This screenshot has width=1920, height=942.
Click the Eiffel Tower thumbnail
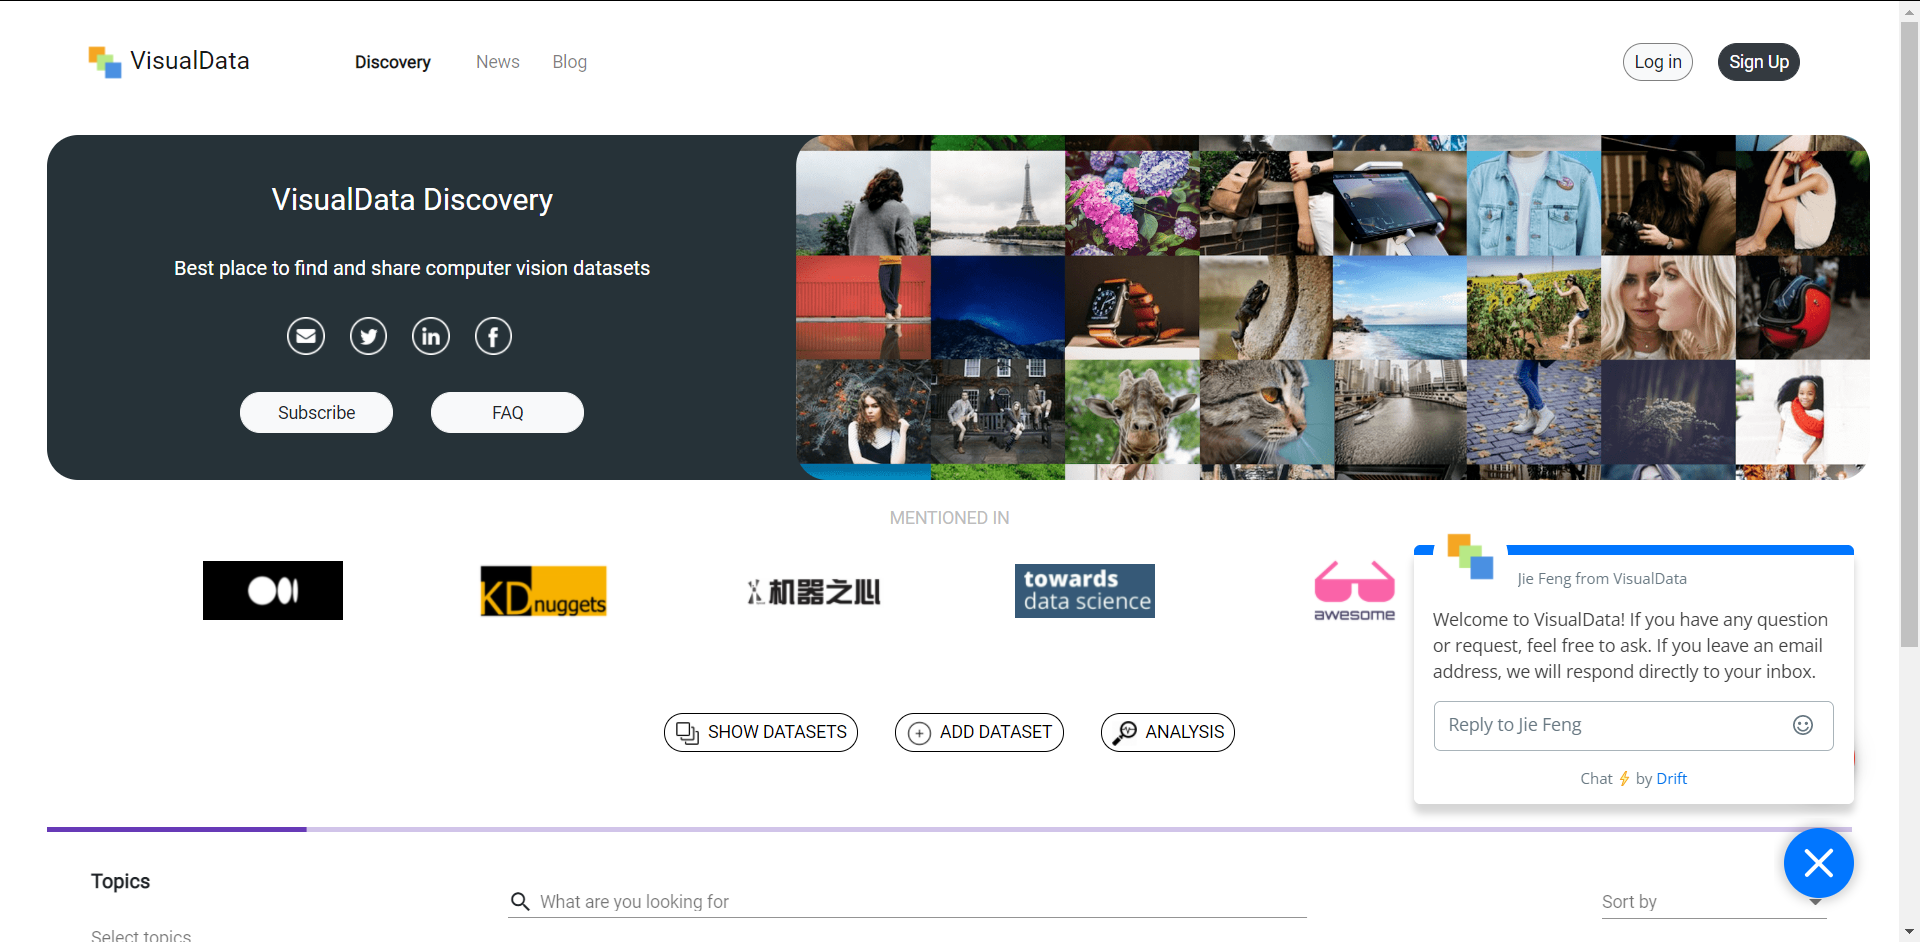(998, 203)
